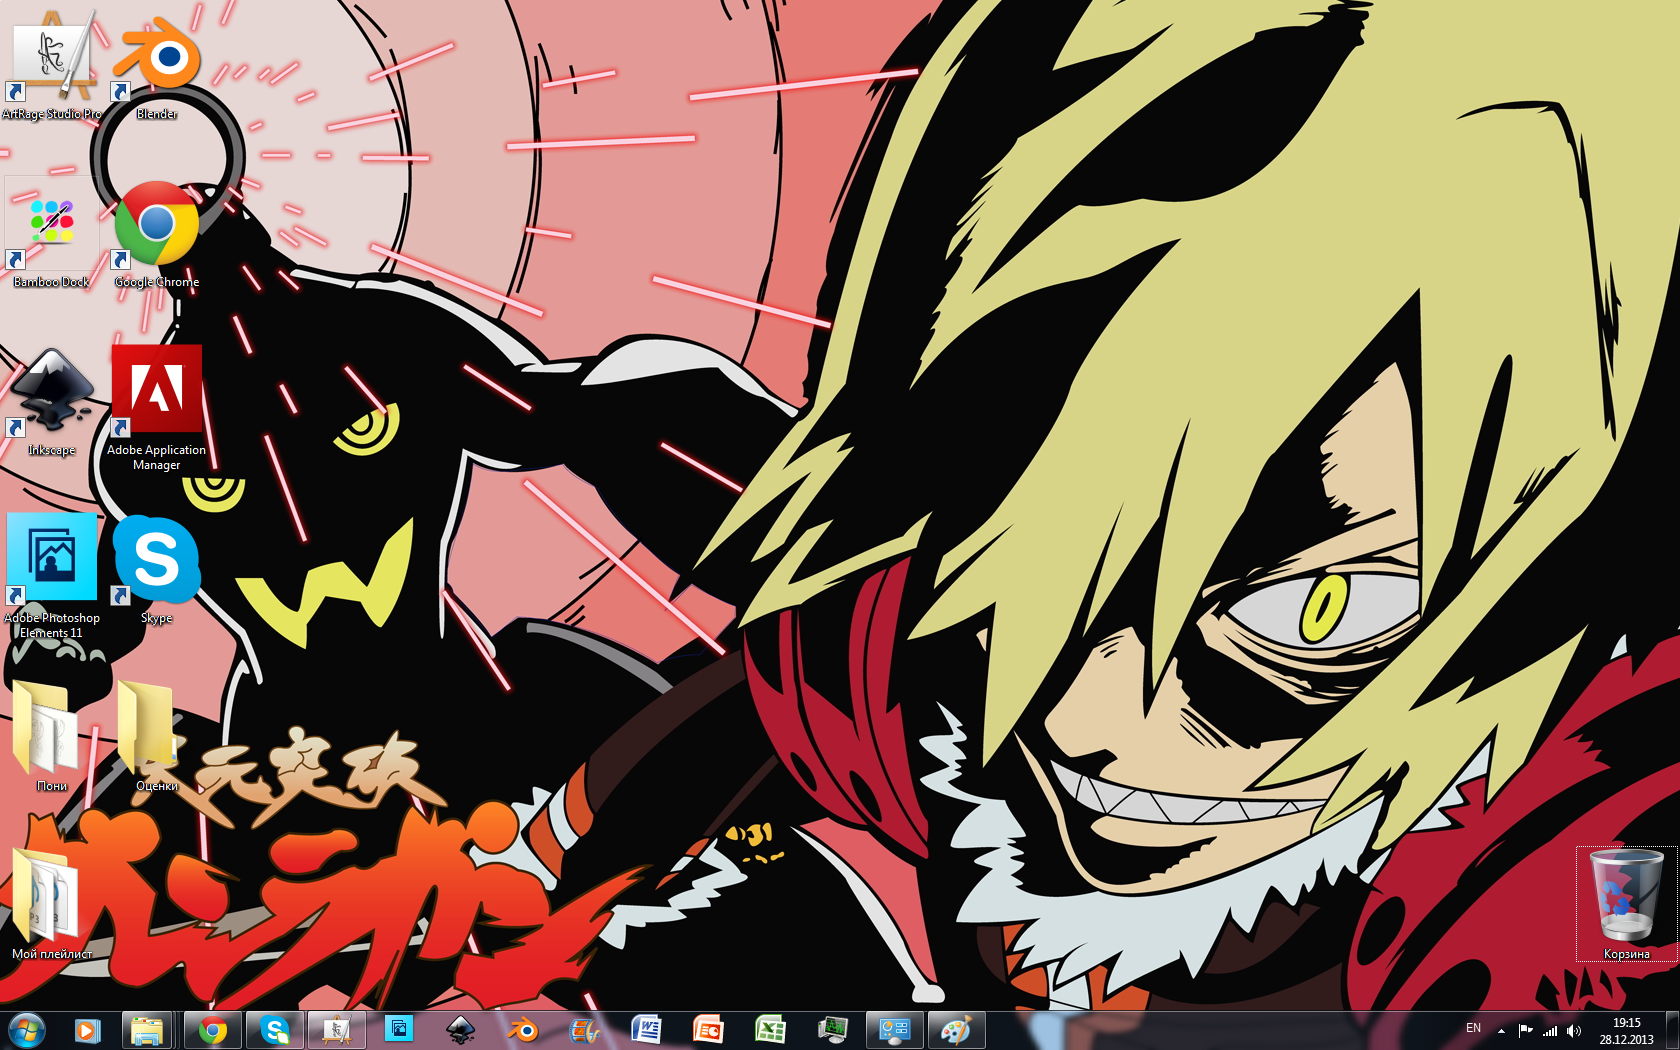
Task: Click the EN language indicator
Action: 1473,1029
